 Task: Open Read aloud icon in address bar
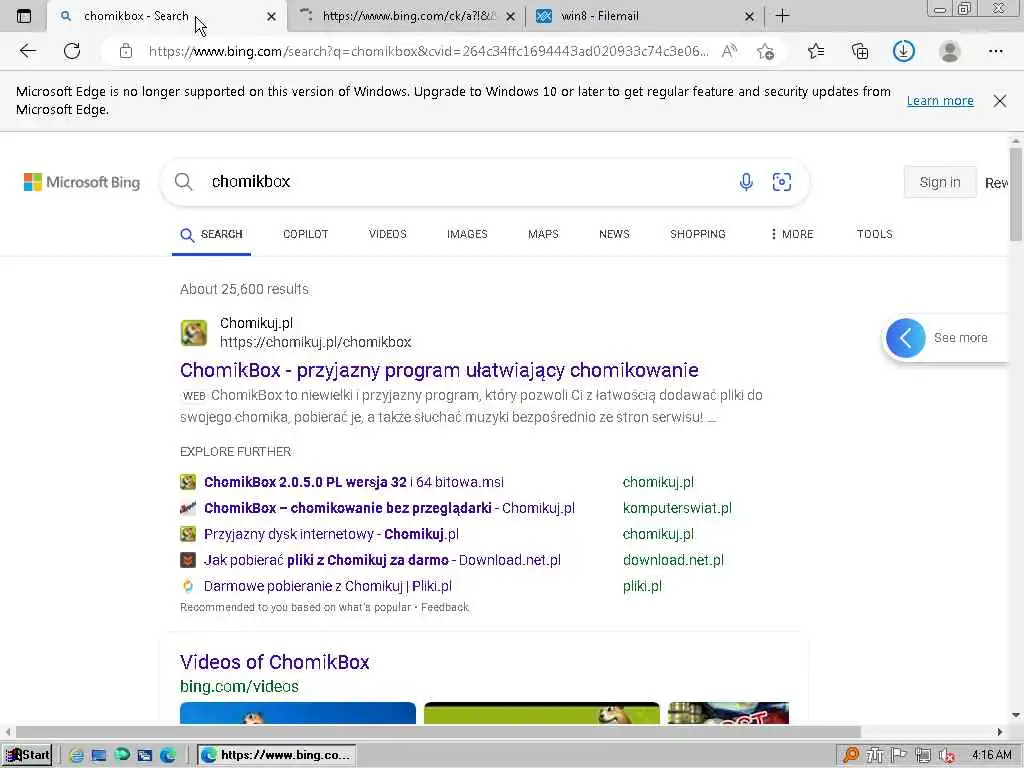pos(729,51)
